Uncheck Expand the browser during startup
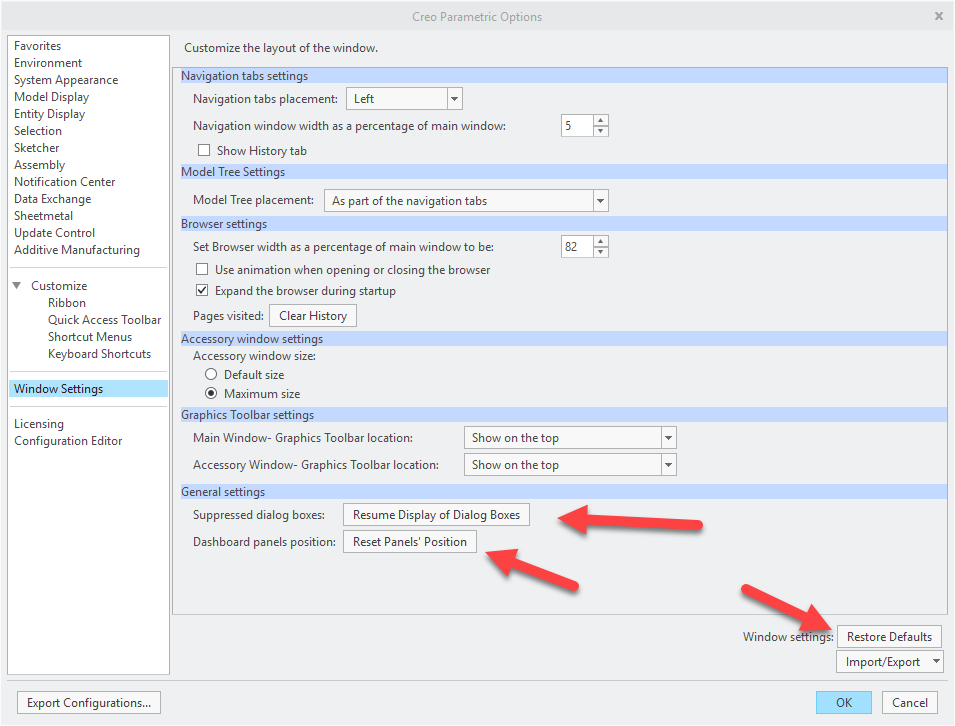 [x=202, y=291]
